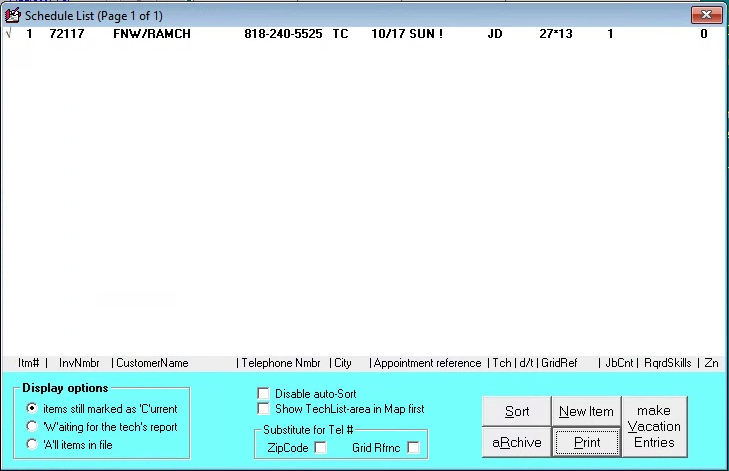Click appointment reference 10/17 SUN !
The height and width of the screenshot is (471, 729).
[407, 33]
